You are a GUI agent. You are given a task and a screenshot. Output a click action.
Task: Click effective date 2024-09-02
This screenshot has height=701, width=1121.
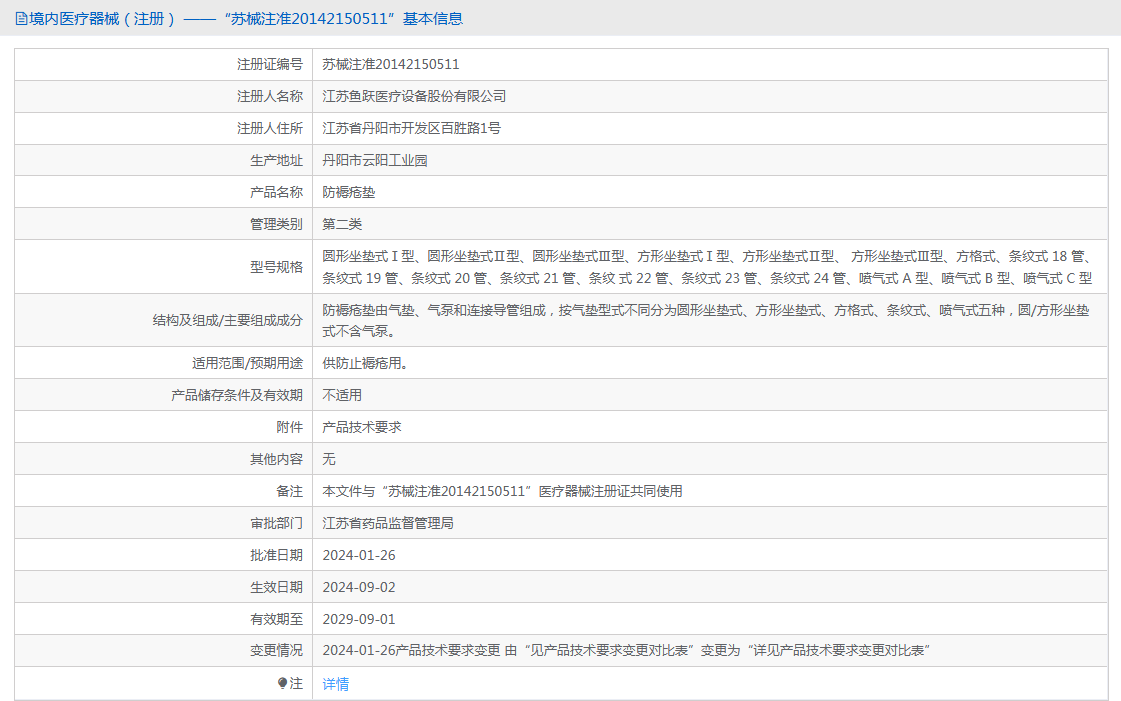point(359,587)
